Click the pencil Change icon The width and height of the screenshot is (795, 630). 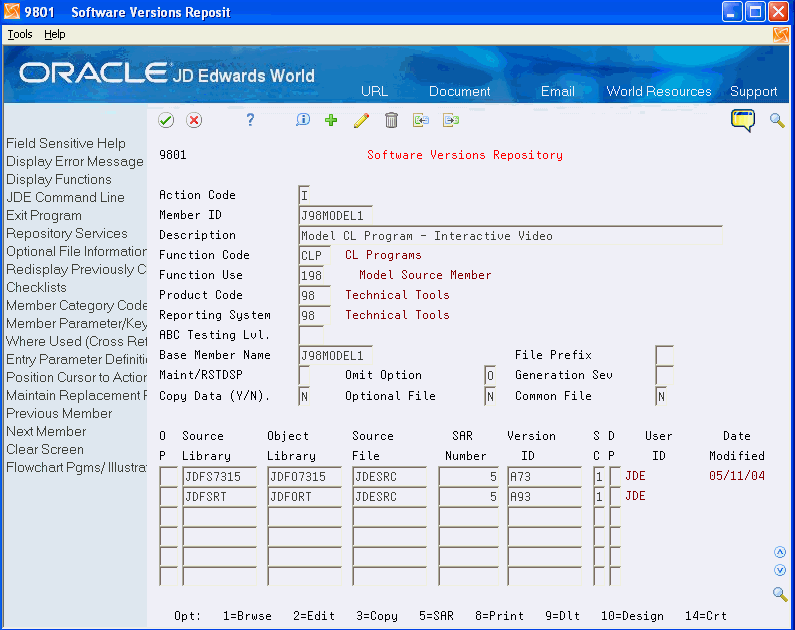point(361,120)
